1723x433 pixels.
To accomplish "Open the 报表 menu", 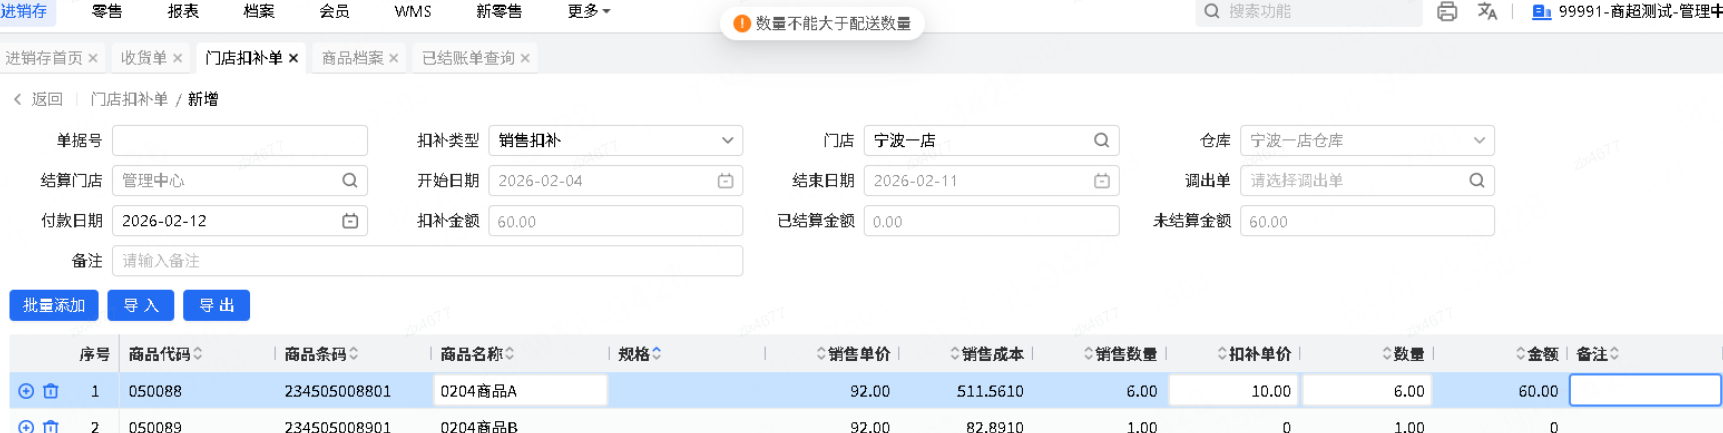I will [183, 12].
